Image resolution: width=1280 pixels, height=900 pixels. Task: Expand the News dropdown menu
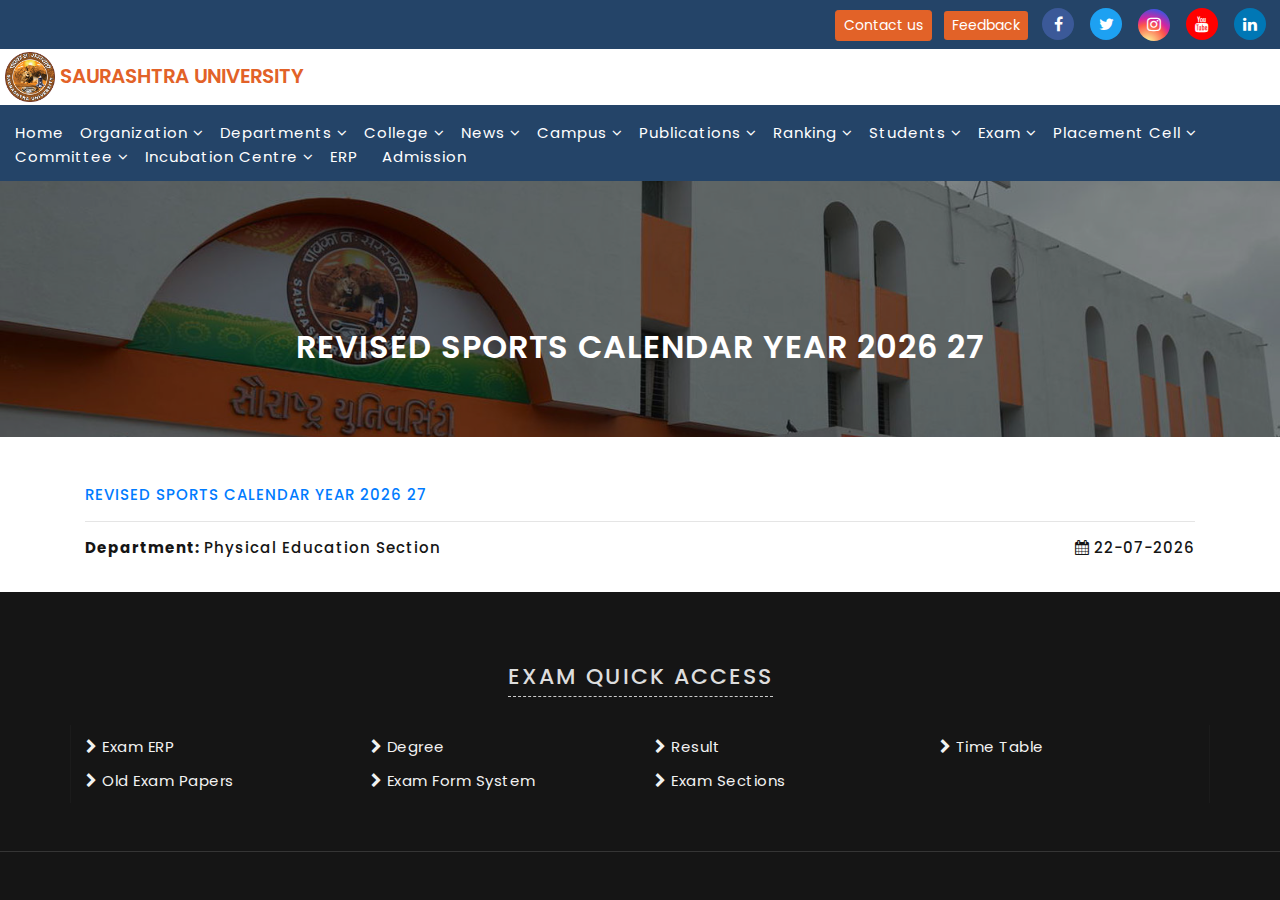coord(490,133)
